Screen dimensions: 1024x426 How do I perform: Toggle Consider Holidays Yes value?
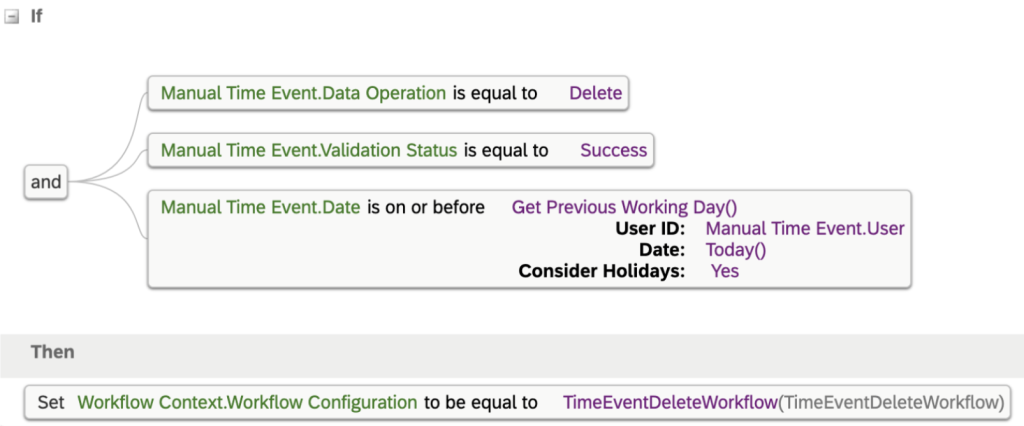point(725,270)
